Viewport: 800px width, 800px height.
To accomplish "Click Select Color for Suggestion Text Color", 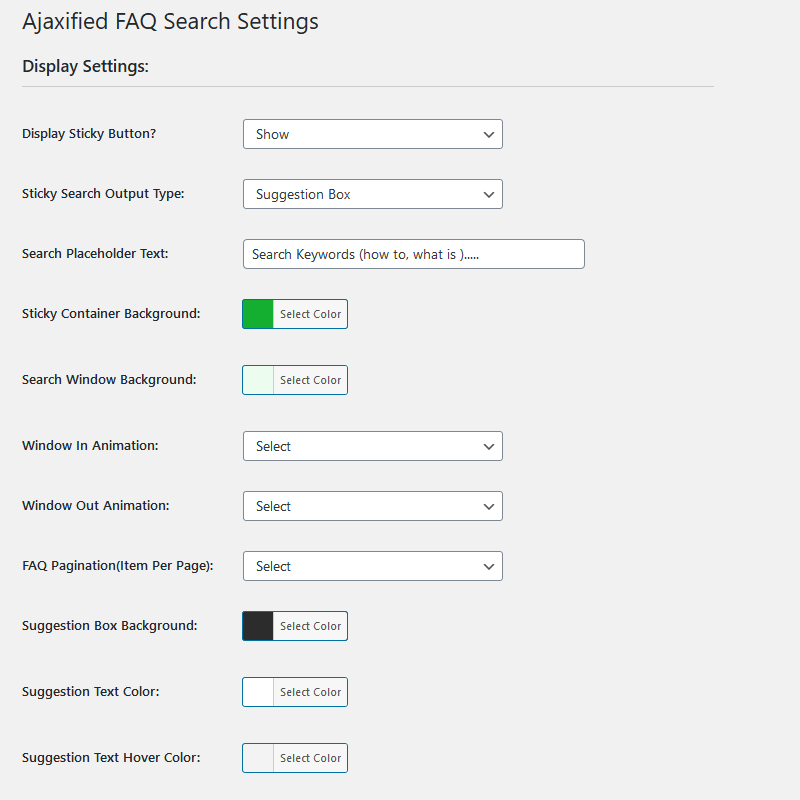I will pos(310,691).
